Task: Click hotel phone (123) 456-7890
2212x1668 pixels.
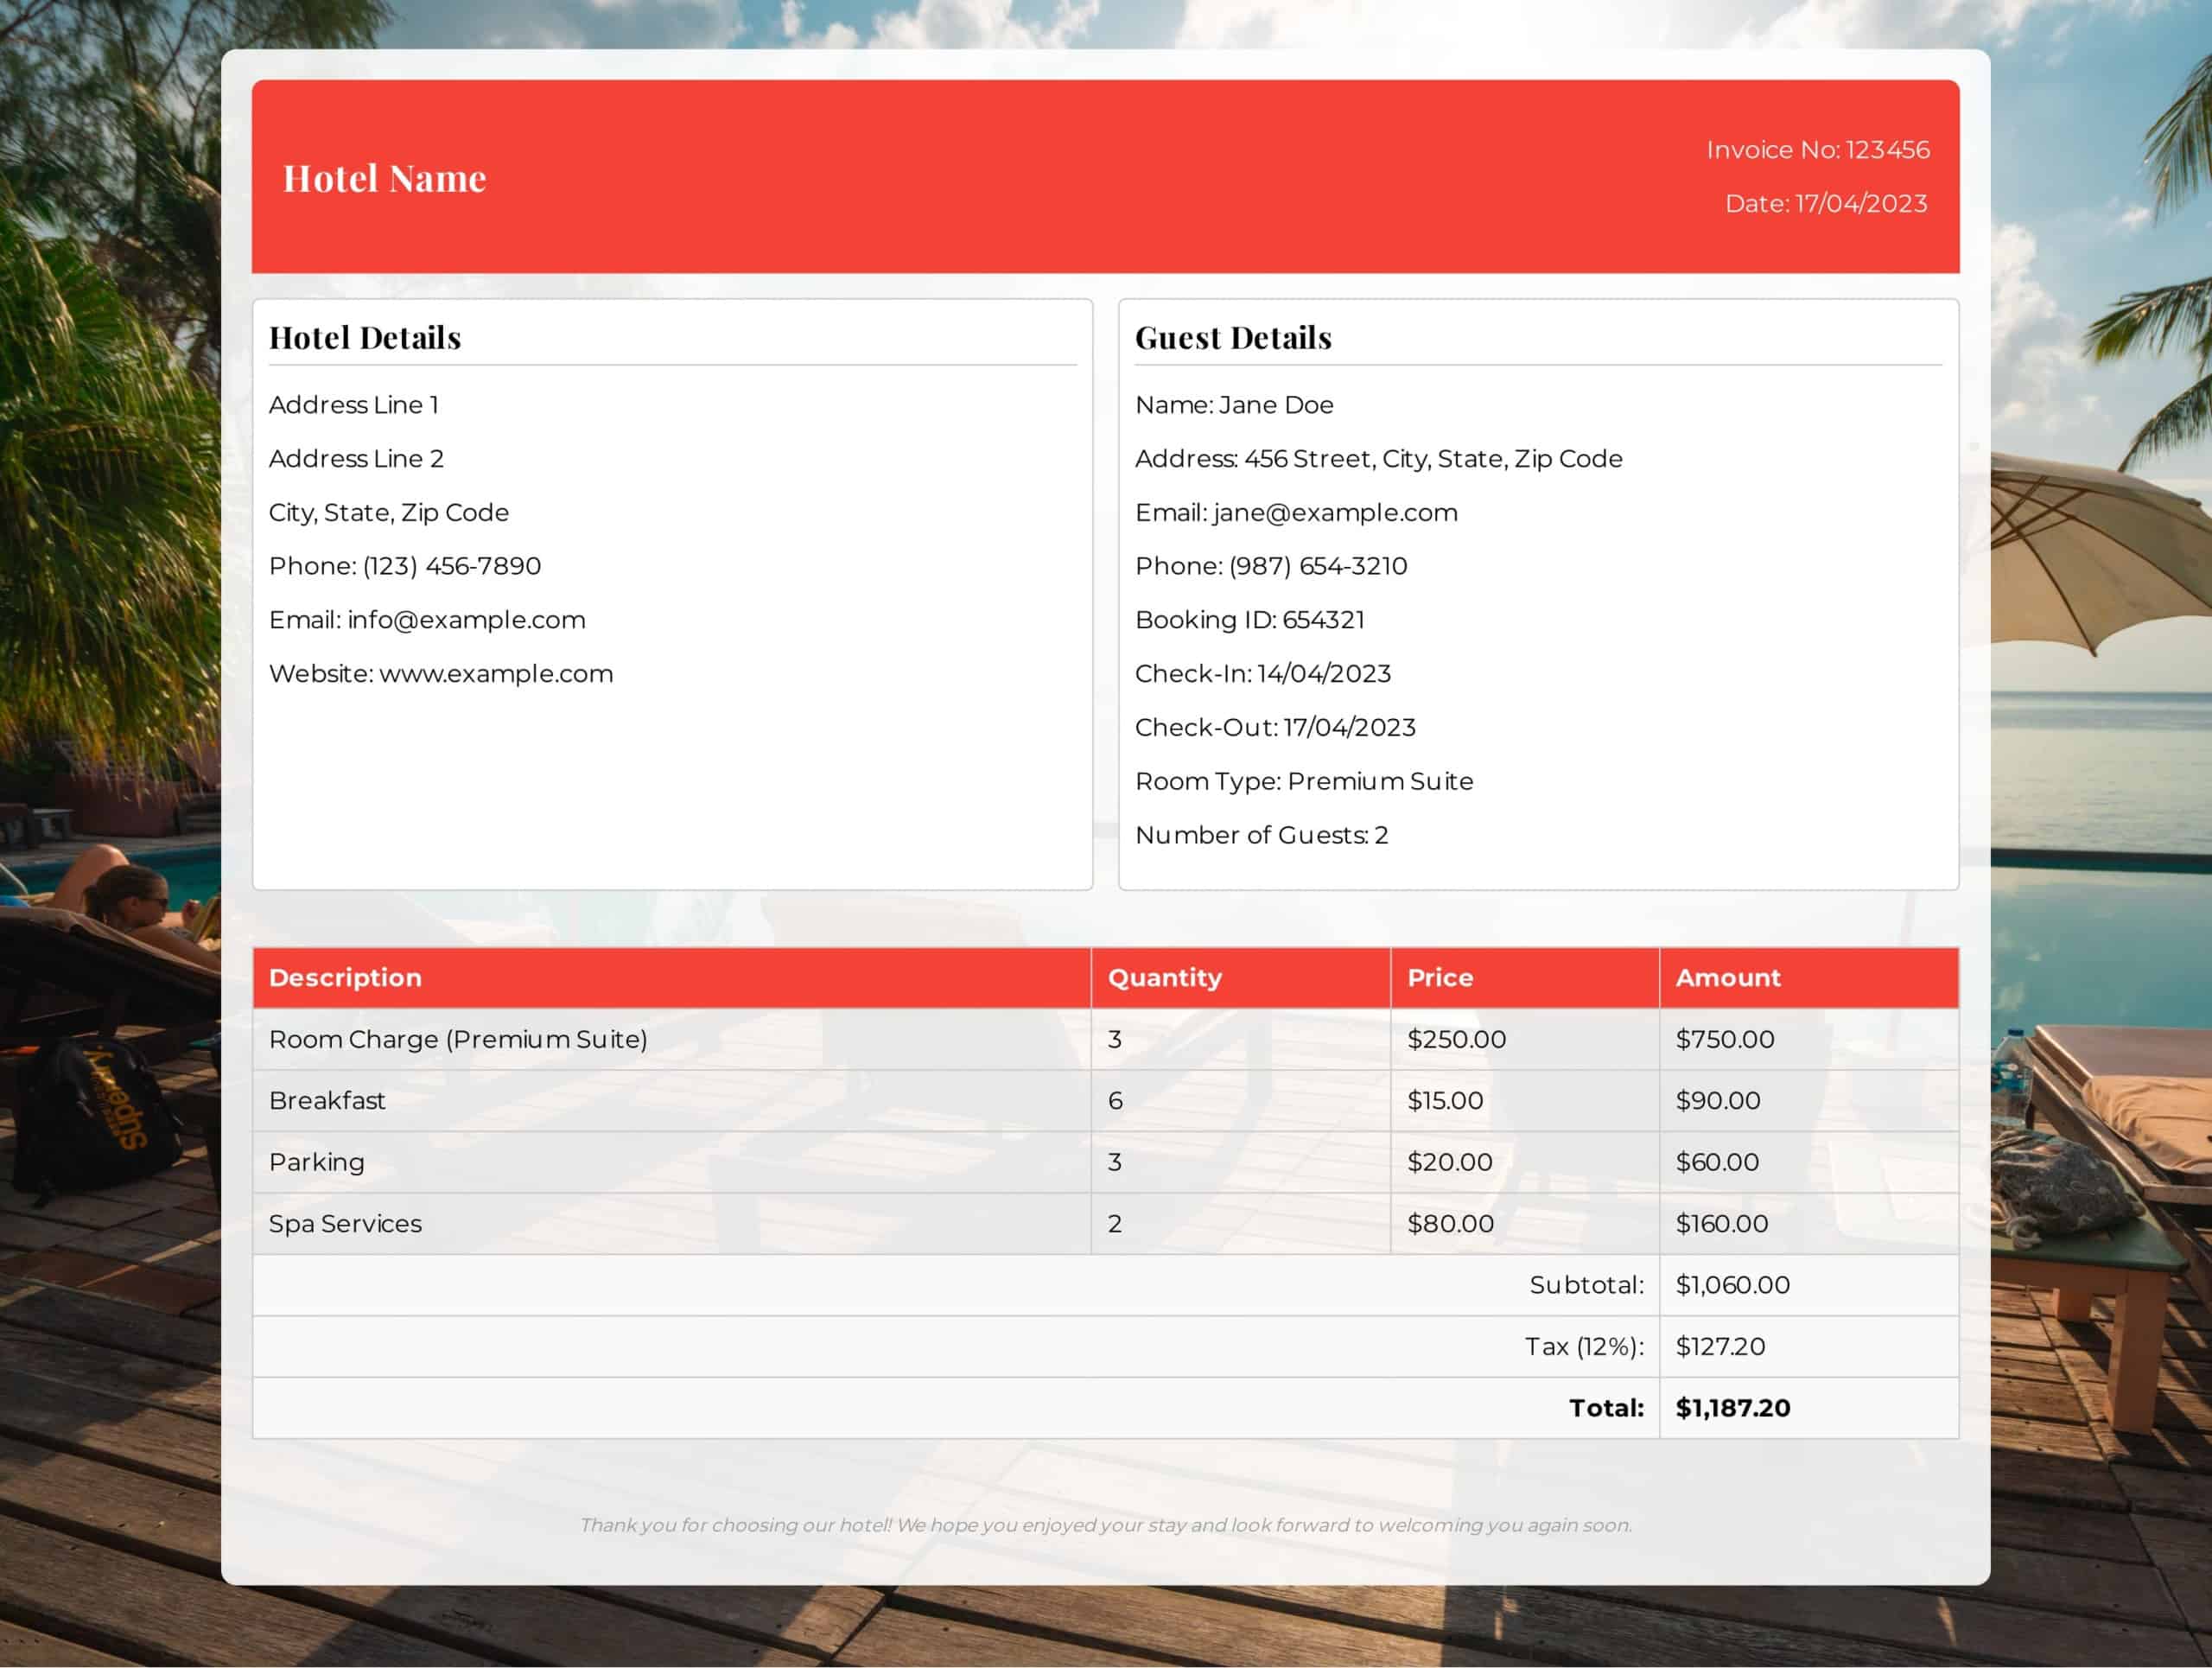Action: 451,566
